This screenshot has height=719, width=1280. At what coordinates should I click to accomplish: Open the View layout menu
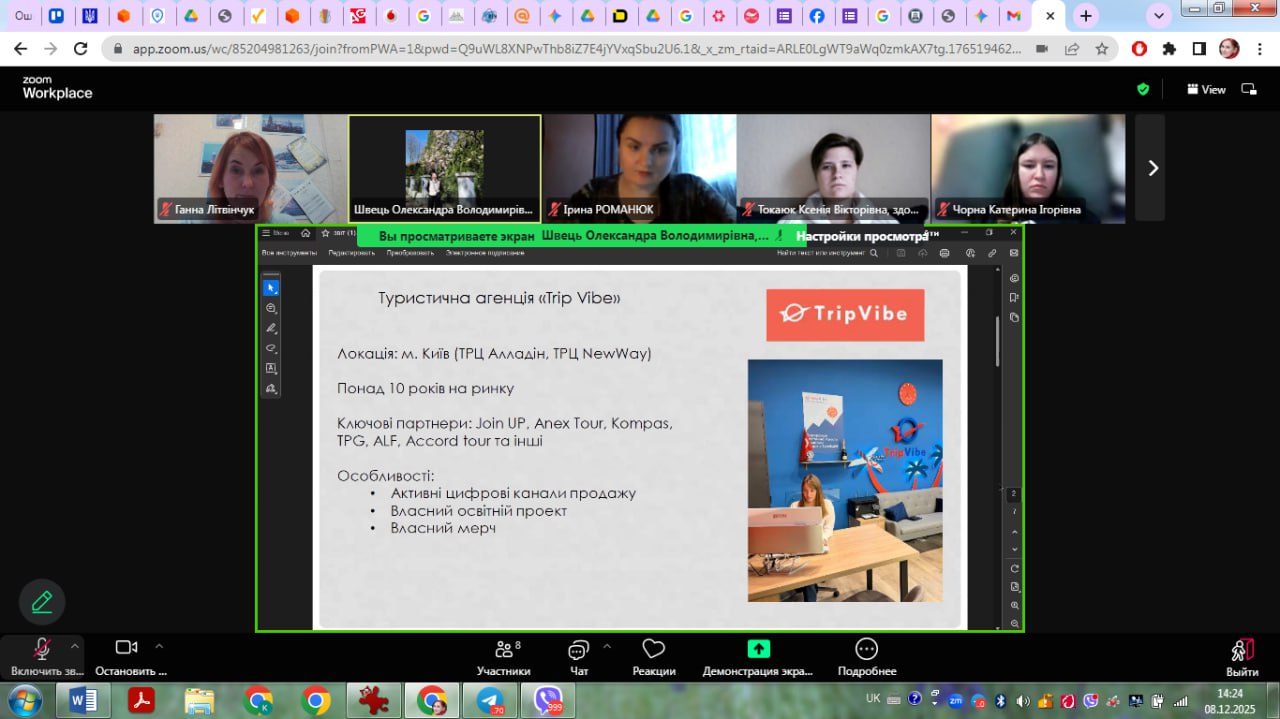coord(1206,89)
